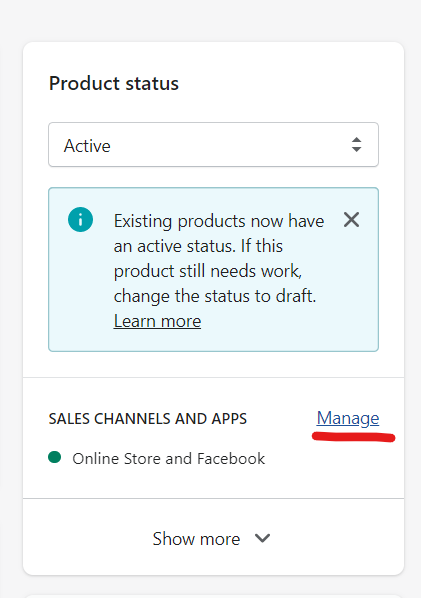Dismiss the info banner with the X icon
The width and height of the screenshot is (421, 598).
(351, 220)
